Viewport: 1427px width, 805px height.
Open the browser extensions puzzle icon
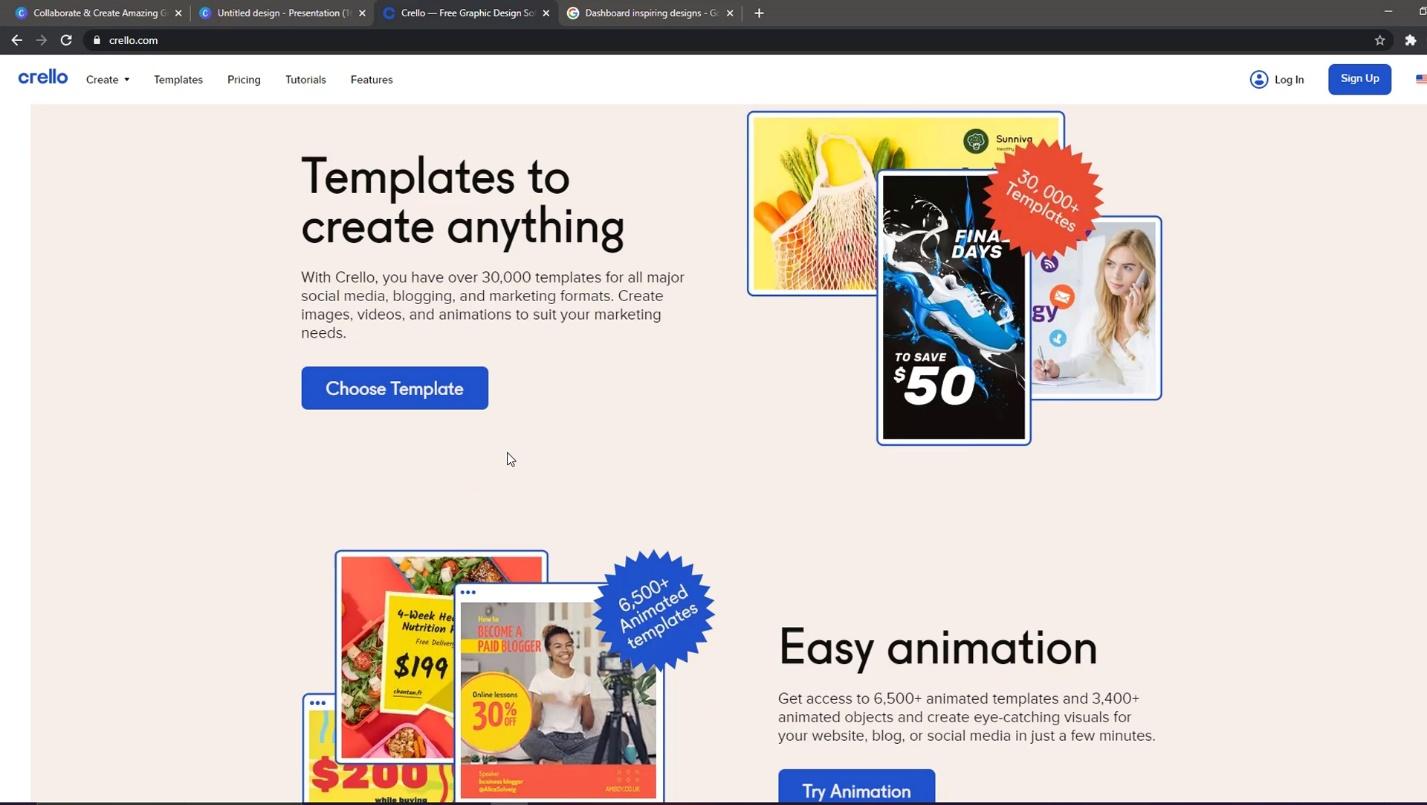1410,40
